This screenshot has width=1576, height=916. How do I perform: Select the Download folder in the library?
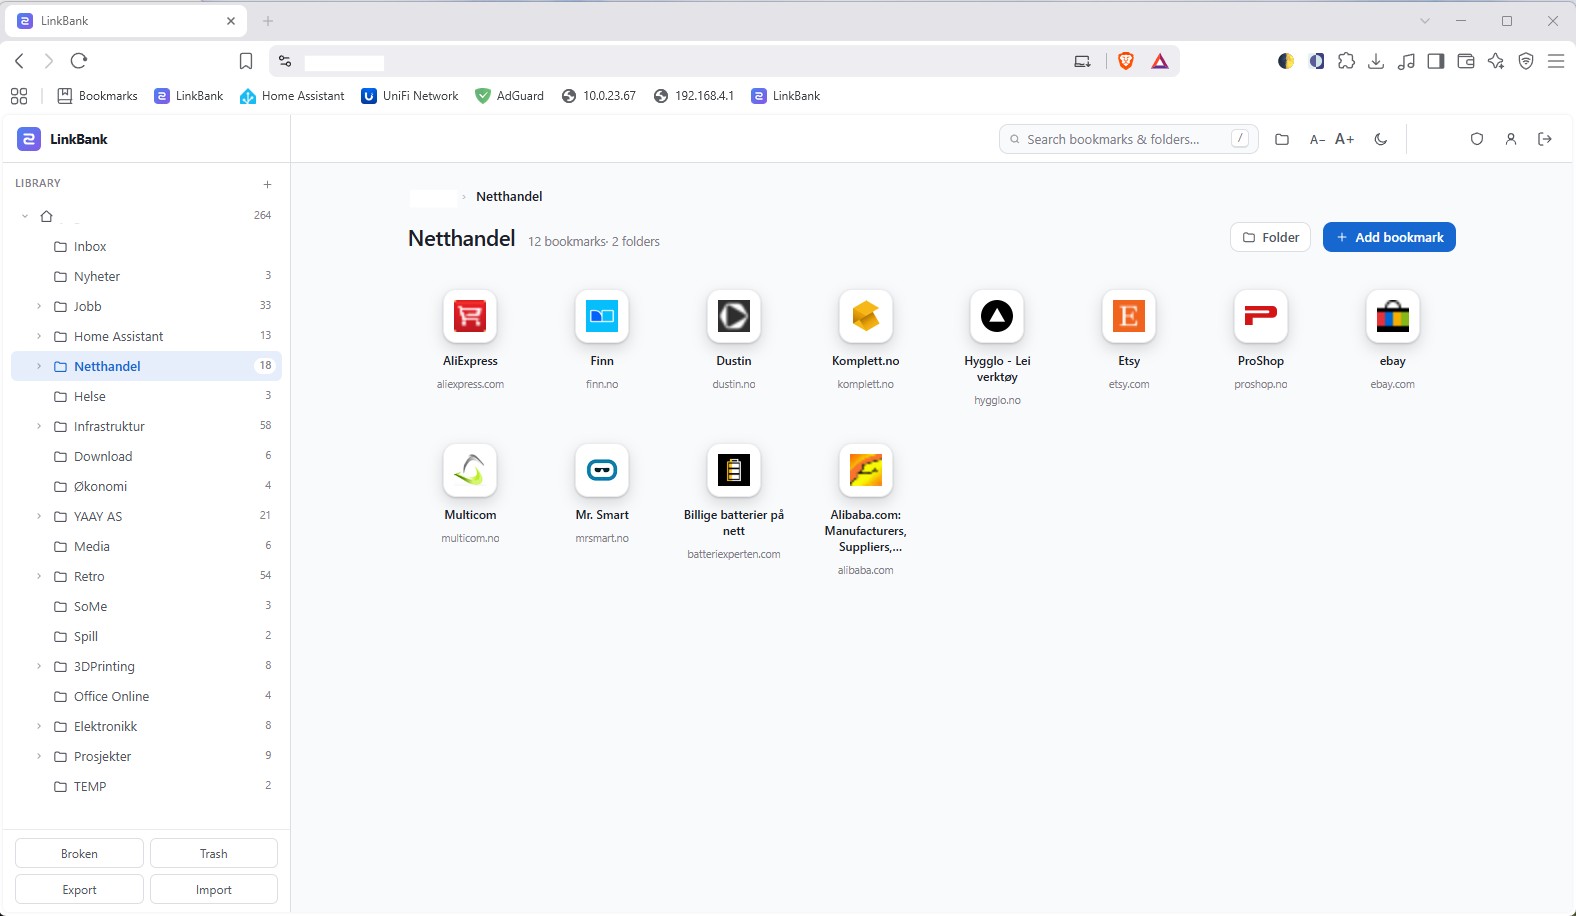[x=146, y=456]
